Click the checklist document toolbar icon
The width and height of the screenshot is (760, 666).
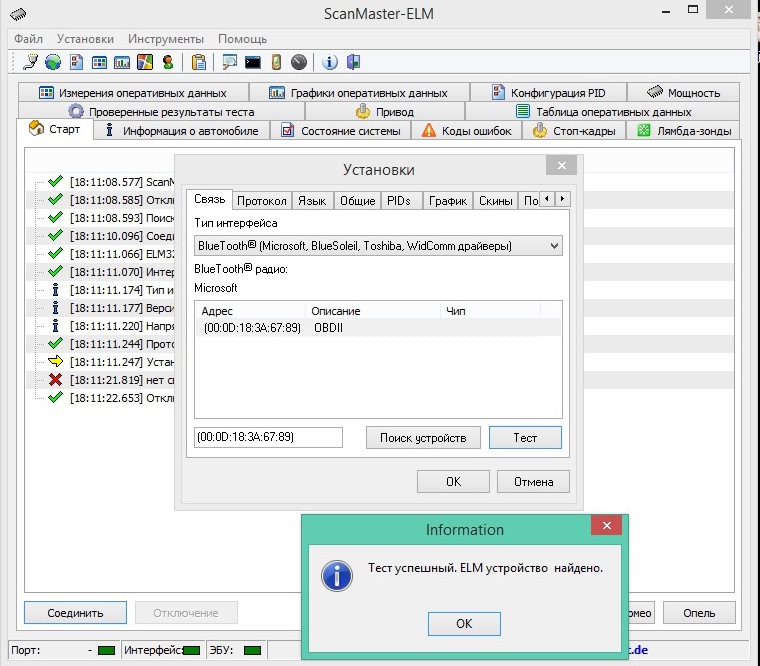click(x=76, y=62)
